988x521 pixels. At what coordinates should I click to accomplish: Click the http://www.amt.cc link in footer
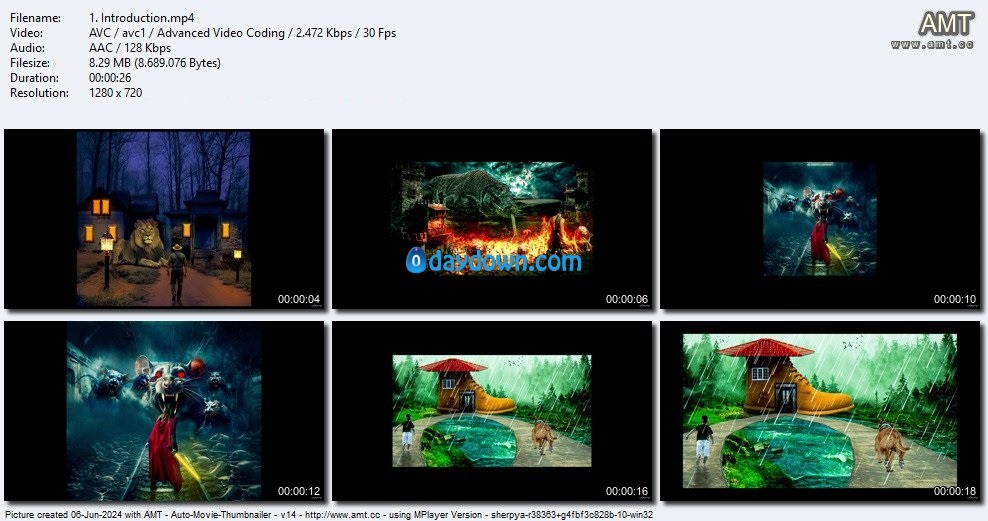[x=343, y=515]
